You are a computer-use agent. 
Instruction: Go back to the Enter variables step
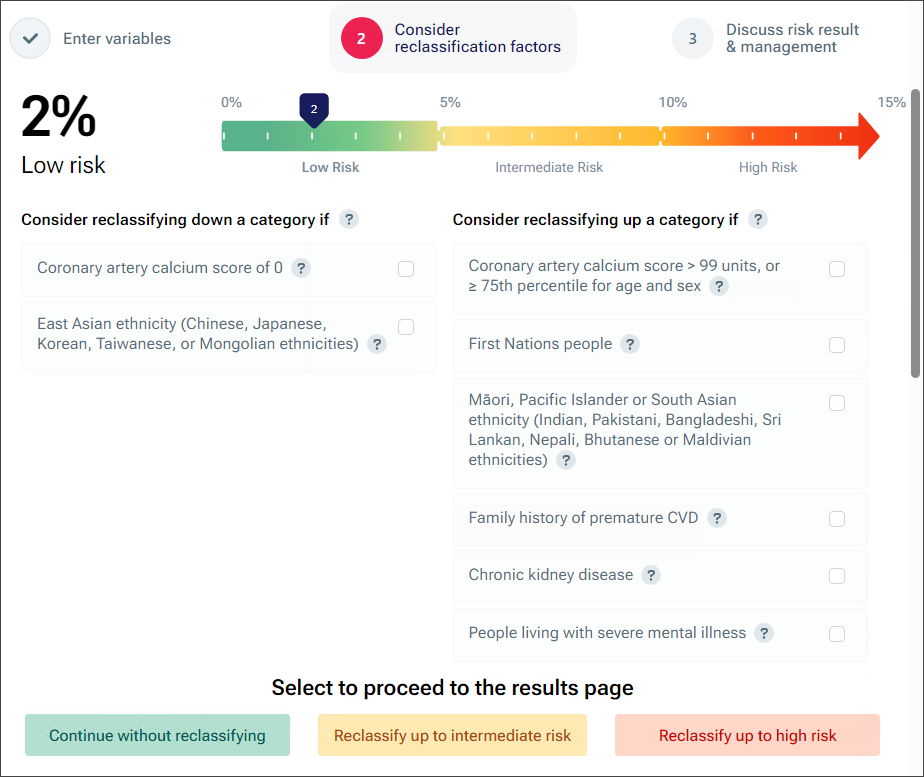(x=91, y=39)
